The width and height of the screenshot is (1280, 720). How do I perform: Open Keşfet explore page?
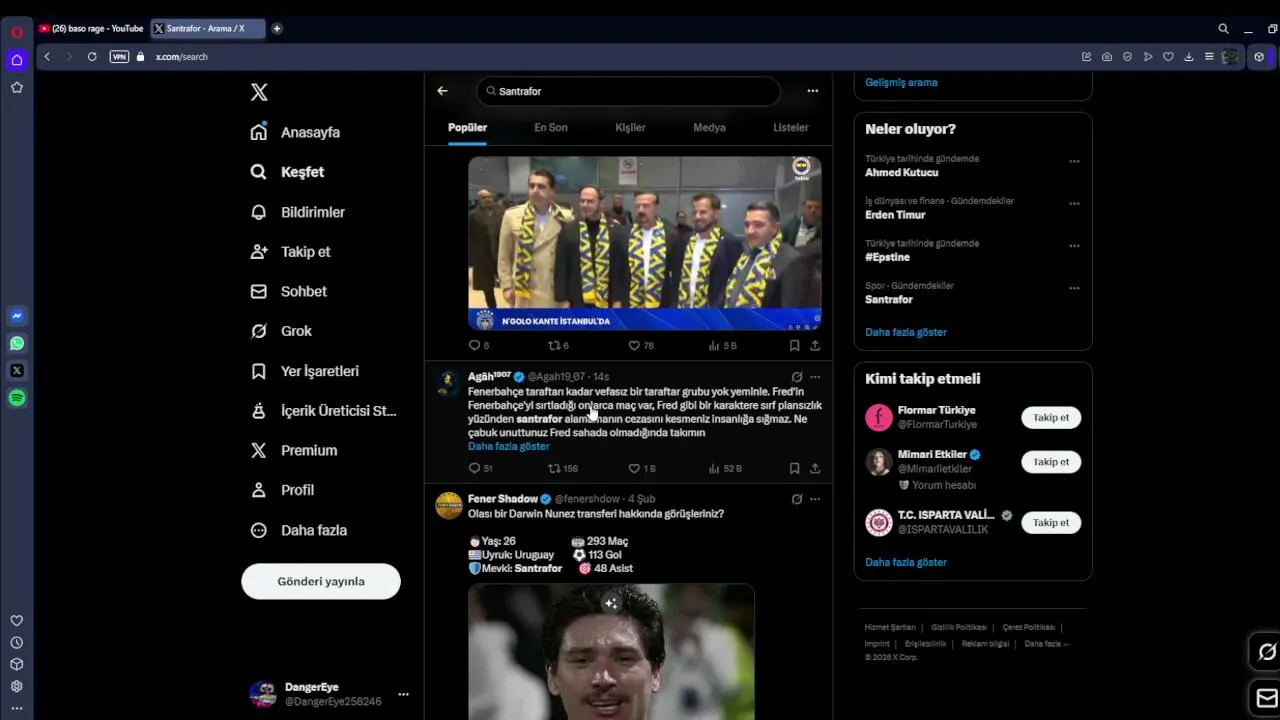click(x=287, y=172)
